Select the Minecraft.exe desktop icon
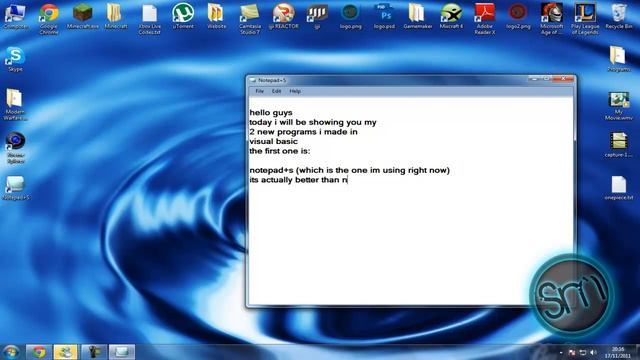The image size is (640, 360). point(82,16)
